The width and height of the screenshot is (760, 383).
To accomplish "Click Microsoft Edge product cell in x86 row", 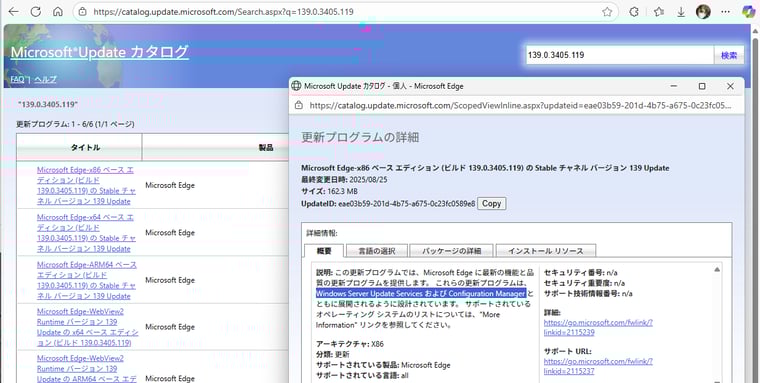I will (170, 185).
